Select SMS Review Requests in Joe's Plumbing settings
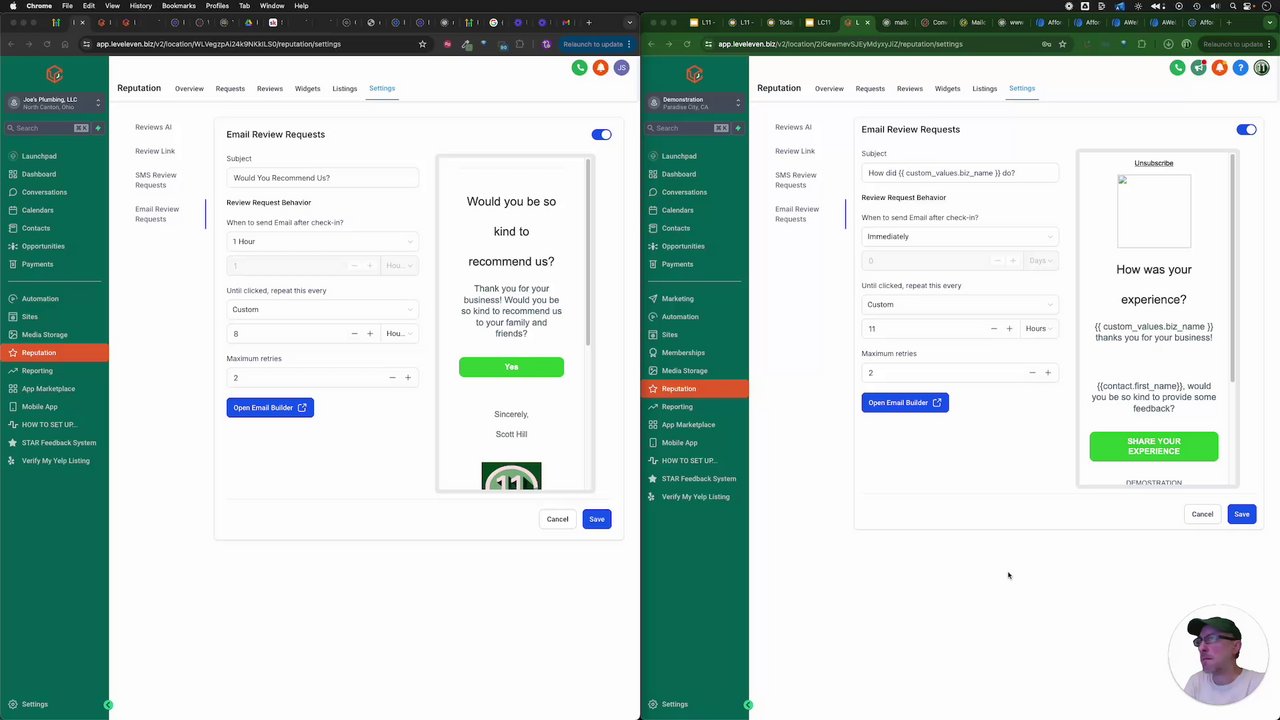 pos(156,180)
